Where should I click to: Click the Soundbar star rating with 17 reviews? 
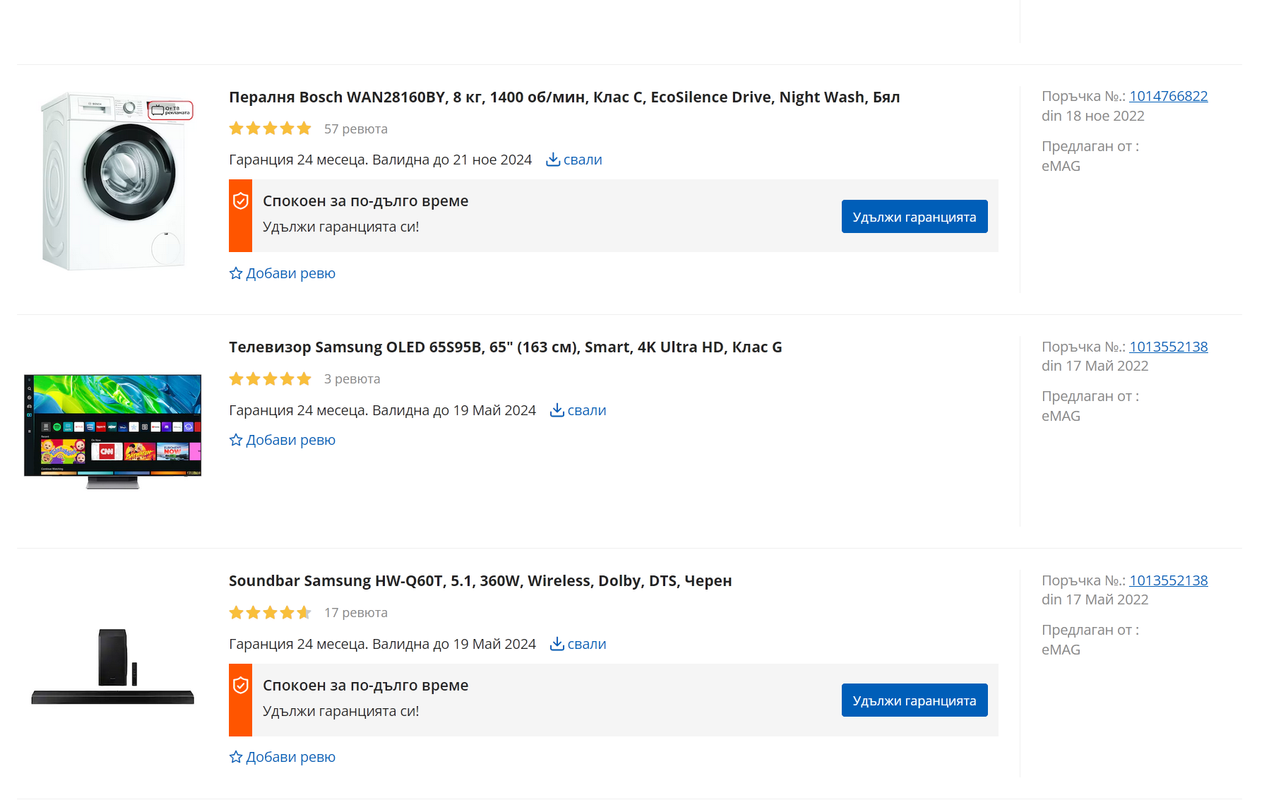[x=270, y=612]
